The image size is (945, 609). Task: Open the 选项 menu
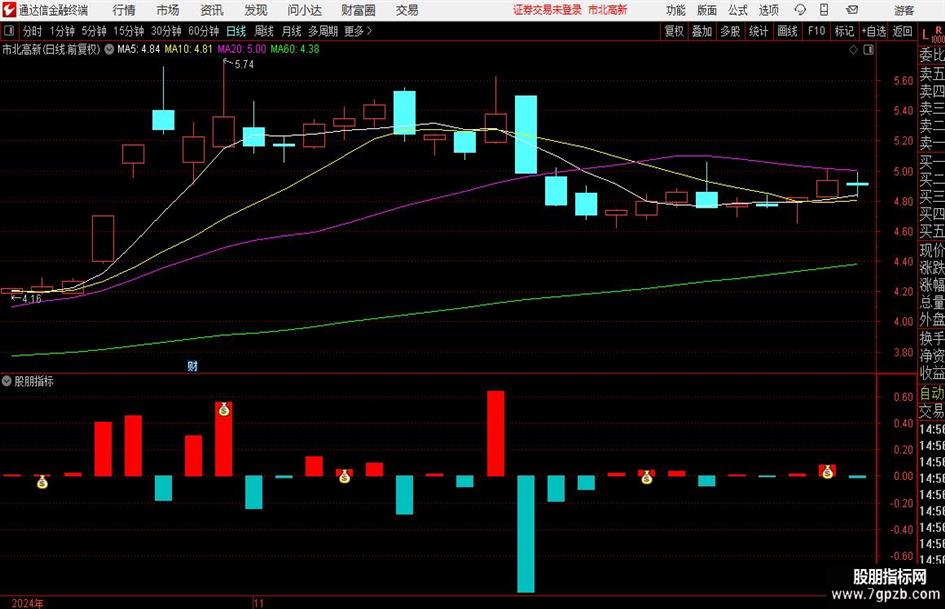pyautogui.click(x=768, y=10)
